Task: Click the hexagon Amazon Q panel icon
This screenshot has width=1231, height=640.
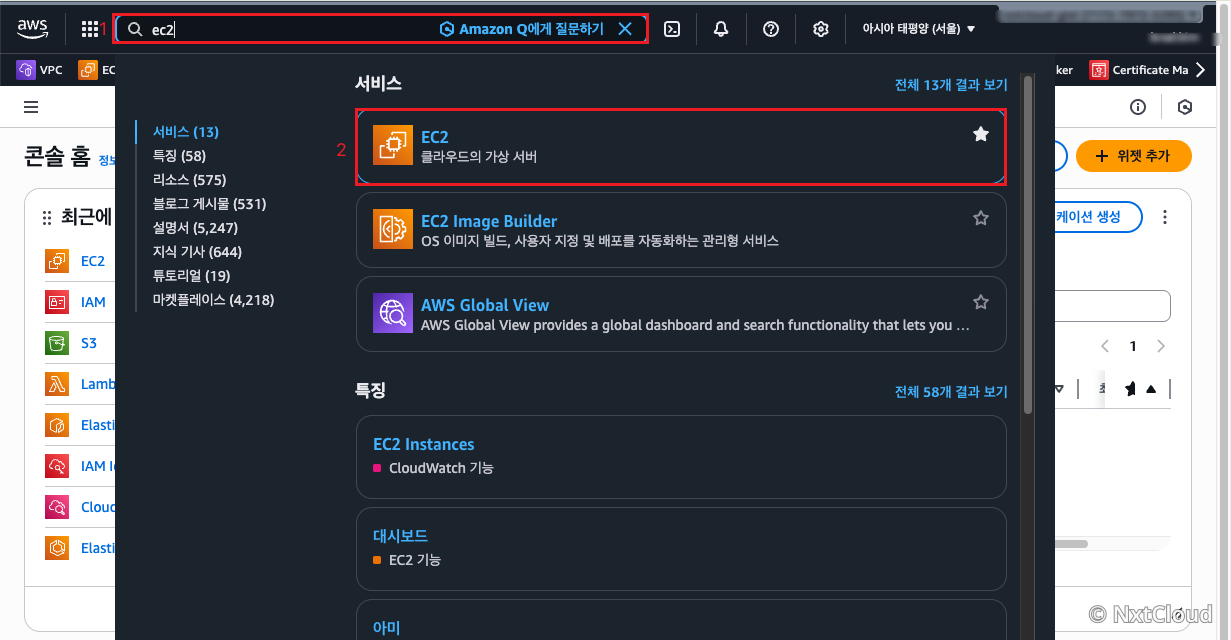Action: pos(1185,107)
